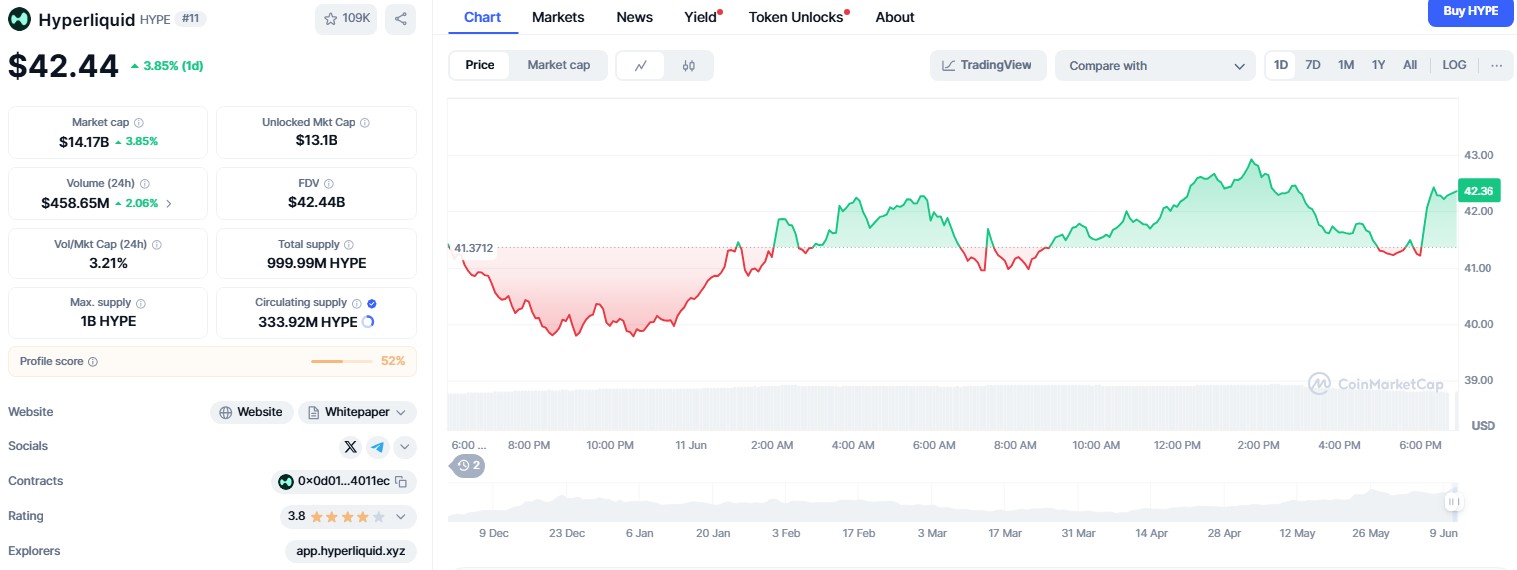Open the chart's more options ellipsis

(x=1496, y=65)
